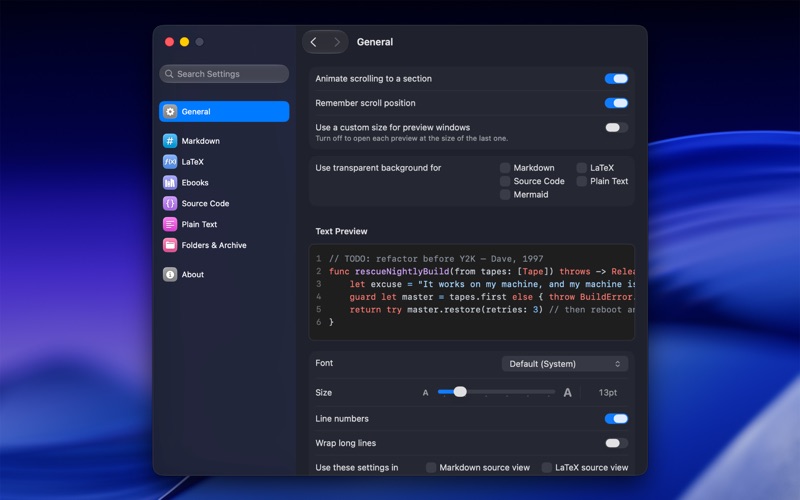800x500 pixels.
Task: Click 'Use transparent background for' label
Action: [x=378, y=168]
